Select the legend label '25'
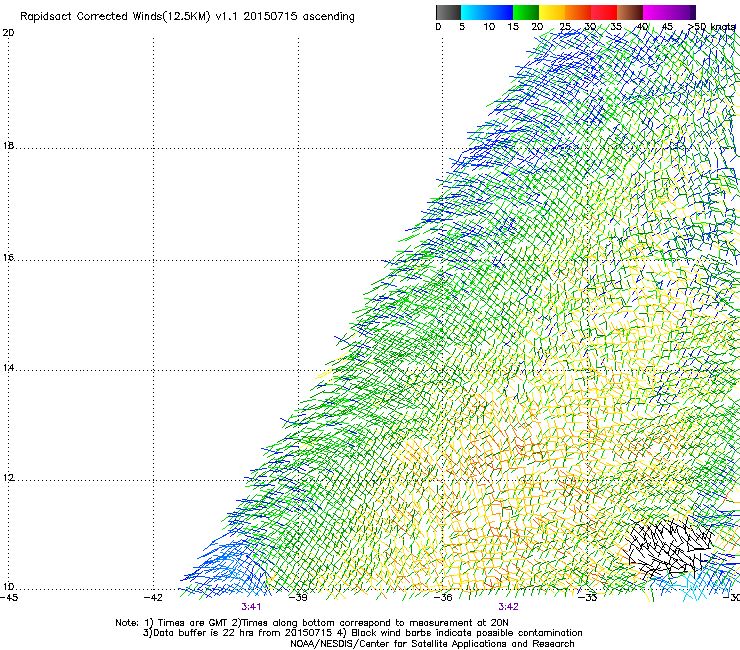This screenshot has width=740, height=650. pos(565,27)
